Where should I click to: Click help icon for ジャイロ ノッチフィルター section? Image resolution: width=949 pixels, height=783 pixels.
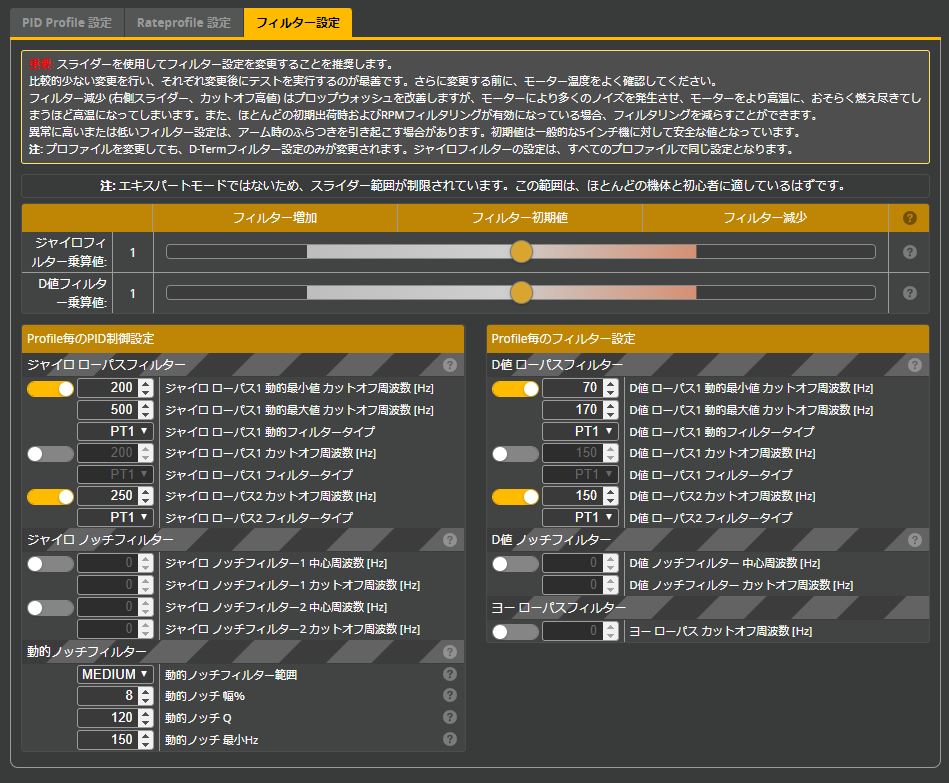(x=450, y=540)
